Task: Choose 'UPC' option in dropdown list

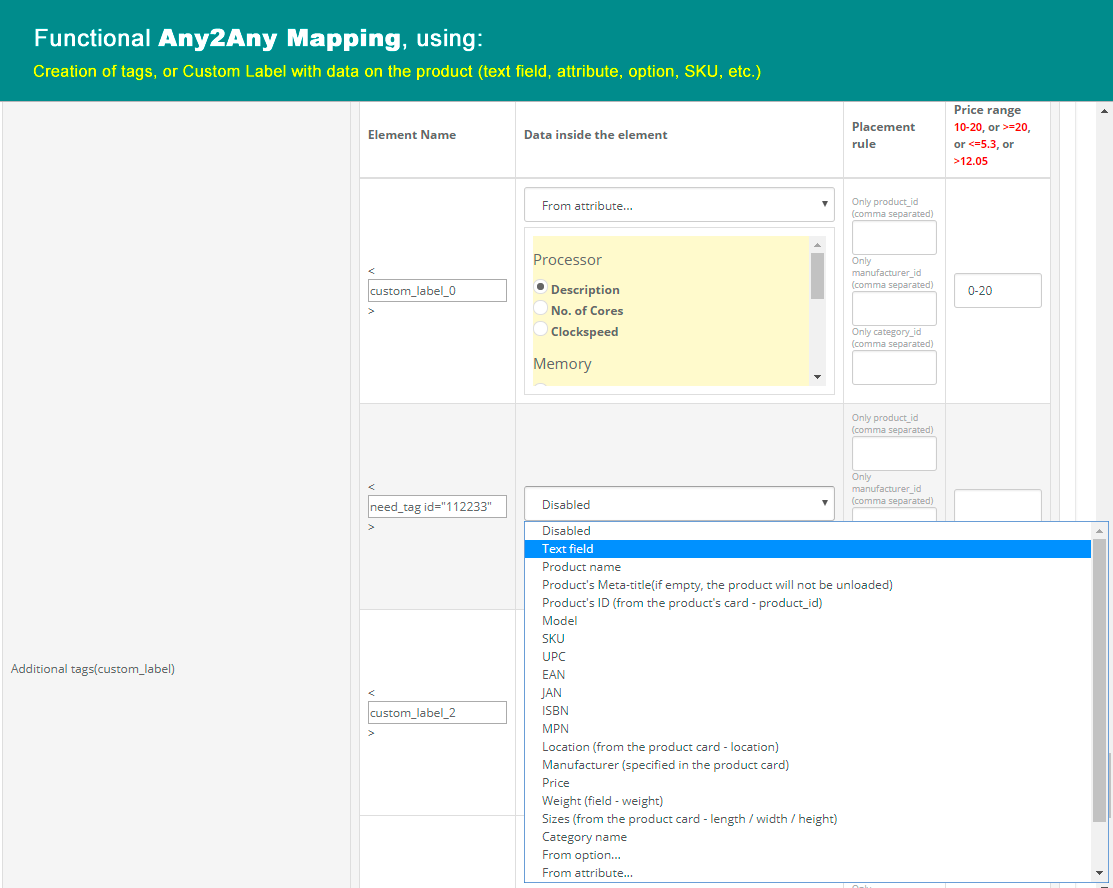Action: click(808, 657)
